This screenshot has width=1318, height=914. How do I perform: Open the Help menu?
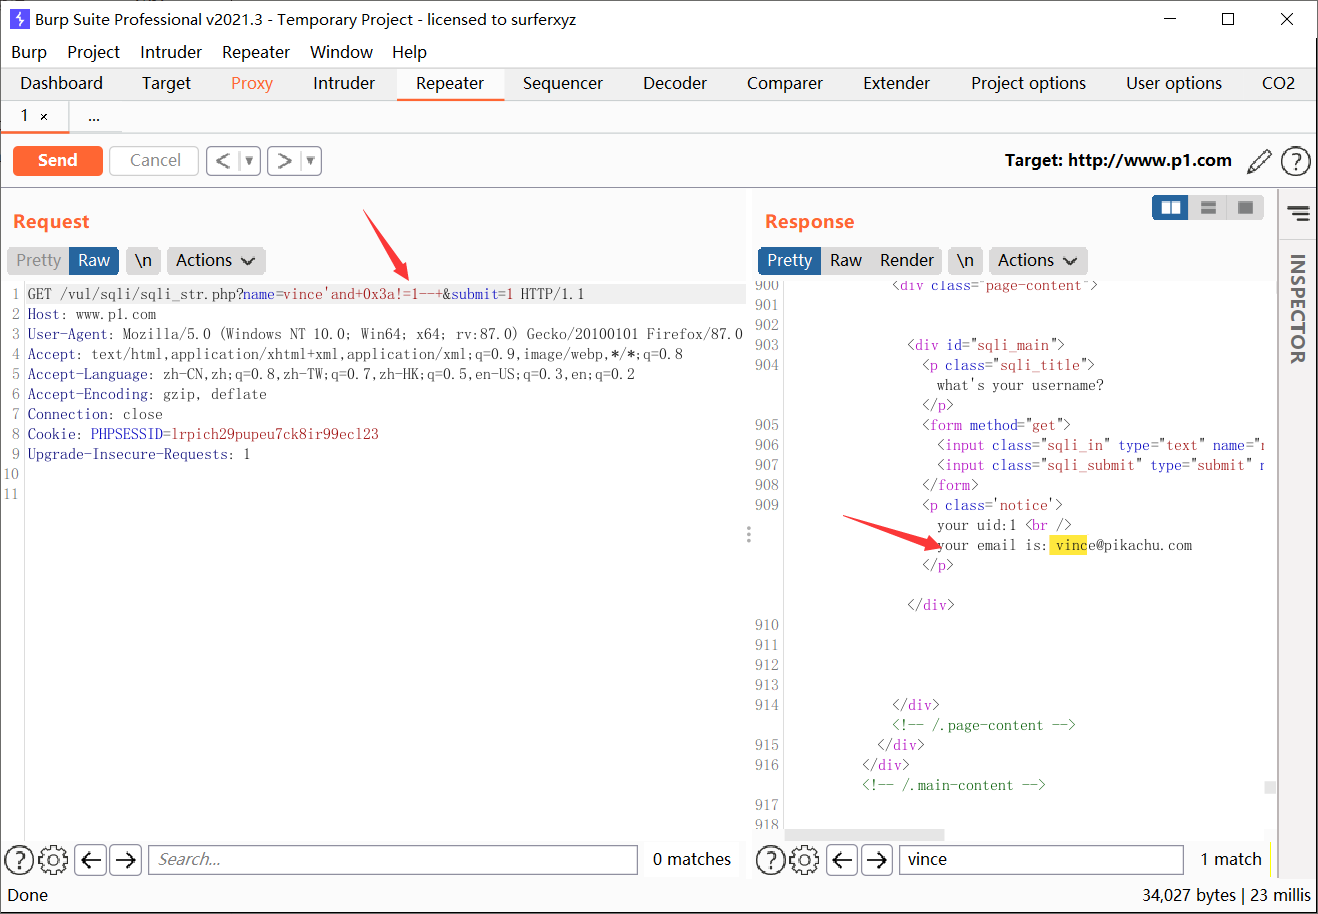(x=409, y=52)
